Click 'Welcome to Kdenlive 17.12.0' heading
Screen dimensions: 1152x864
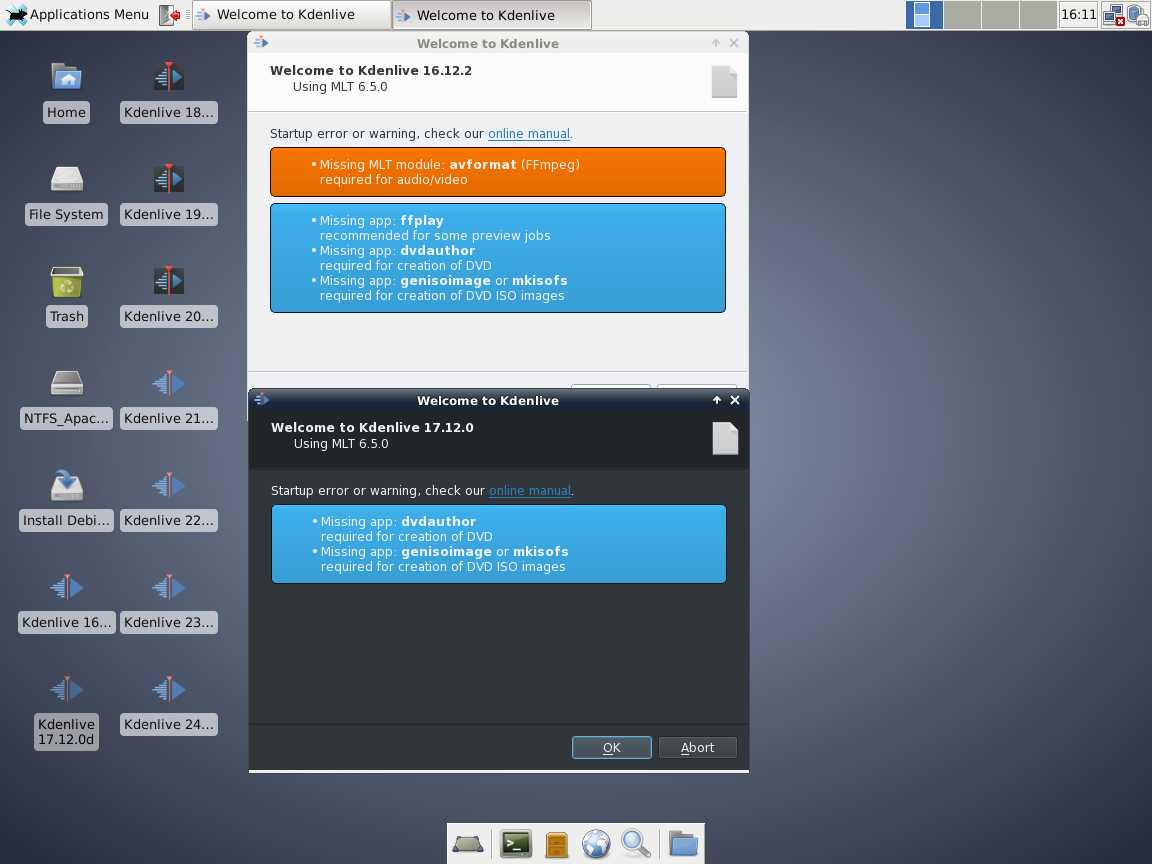point(372,427)
